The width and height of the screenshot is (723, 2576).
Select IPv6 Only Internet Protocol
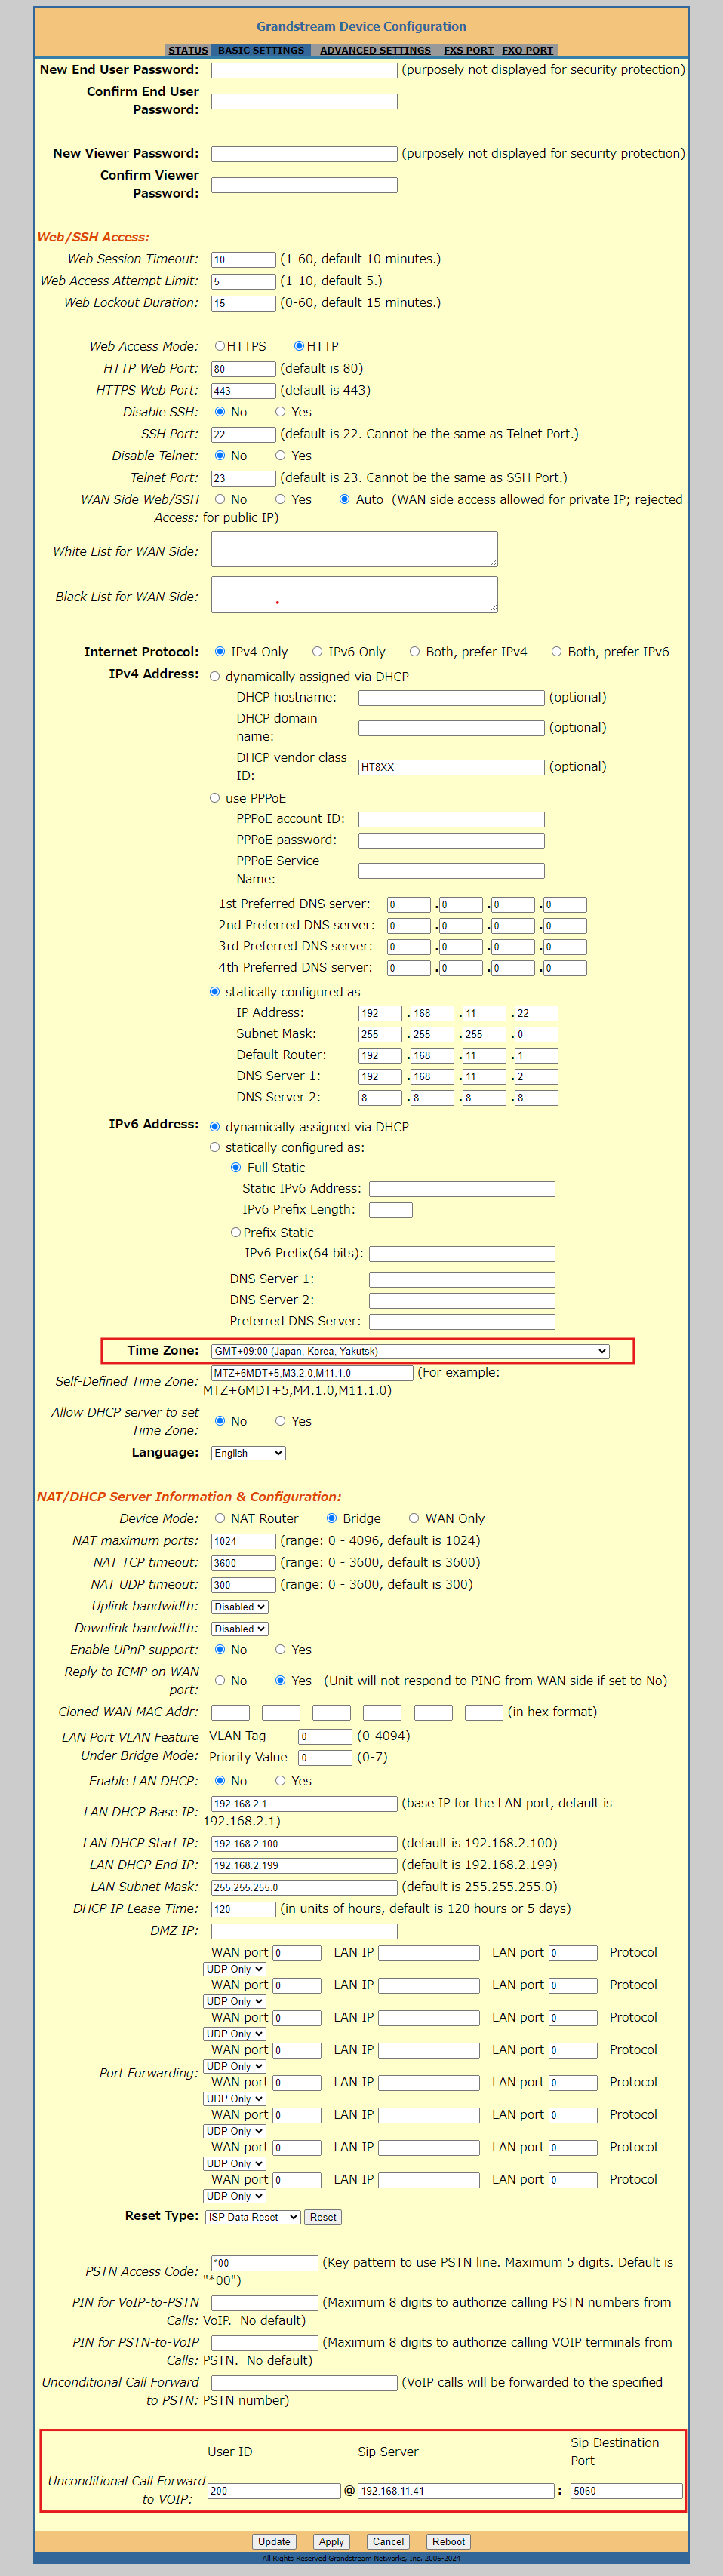pyautogui.click(x=317, y=652)
